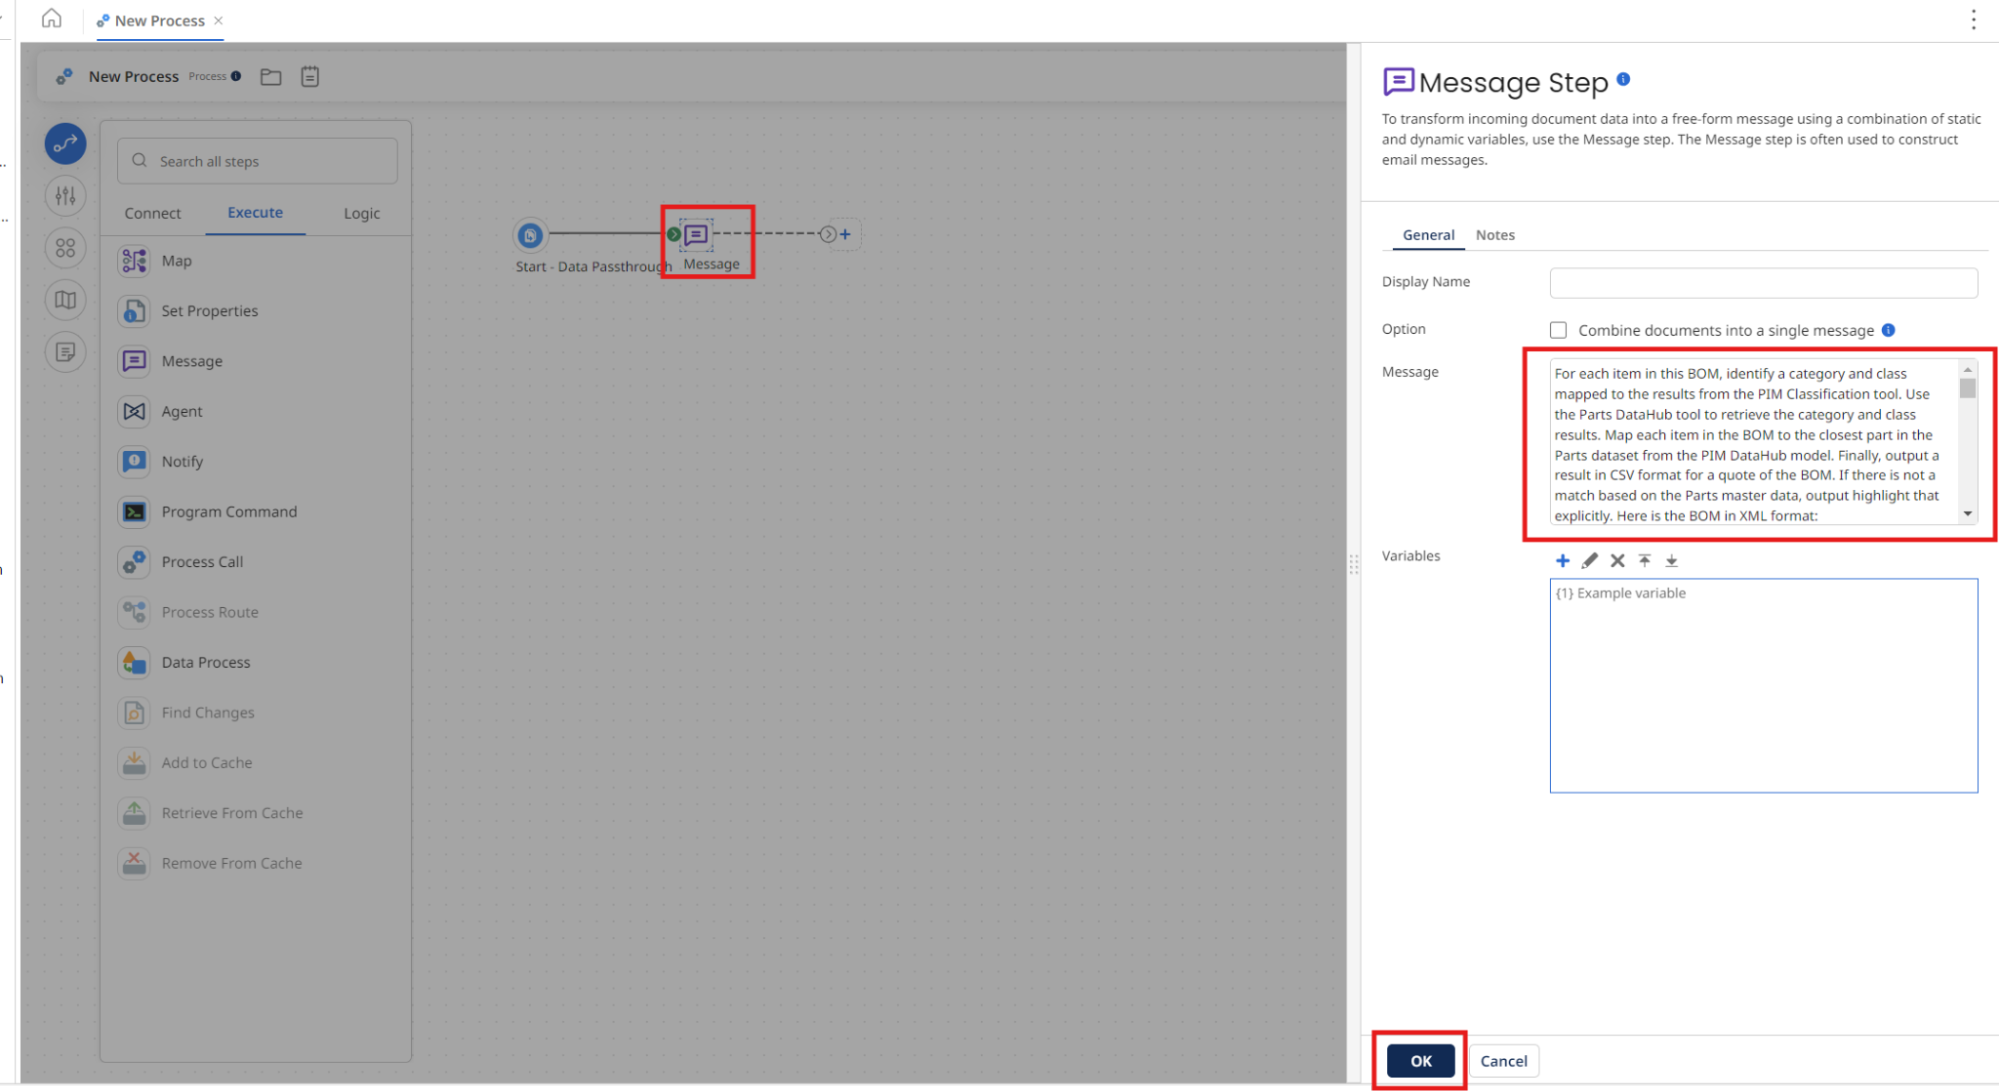This screenshot has width=1999, height=1092.
Task: Click the add variable plus icon
Action: [1562, 561]
